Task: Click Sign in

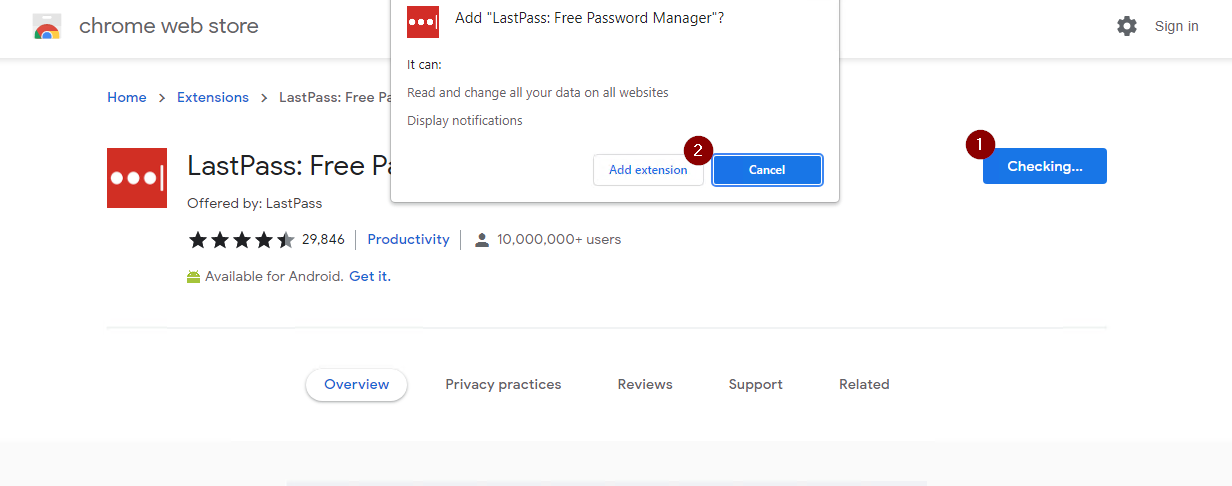Action: tap(1176, 26)
